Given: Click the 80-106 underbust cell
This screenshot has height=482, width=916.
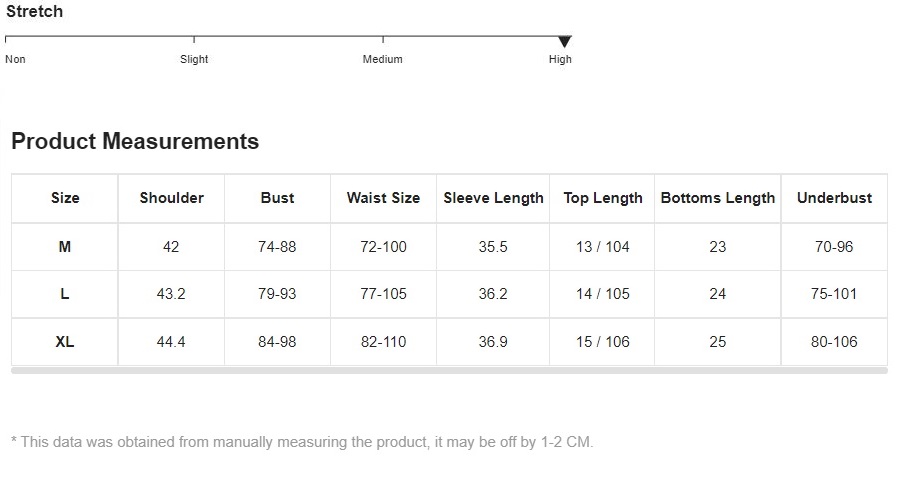Looking at the screenshot, I should click(x=834, y=342).
